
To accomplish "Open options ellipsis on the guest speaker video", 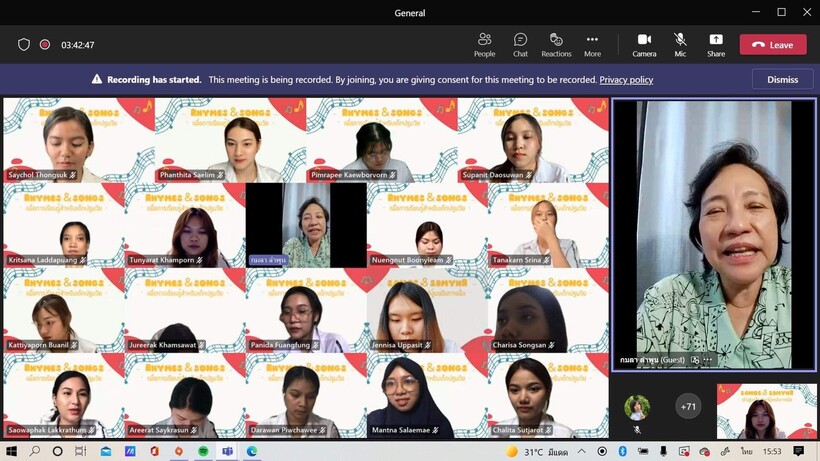I will 708,360.
